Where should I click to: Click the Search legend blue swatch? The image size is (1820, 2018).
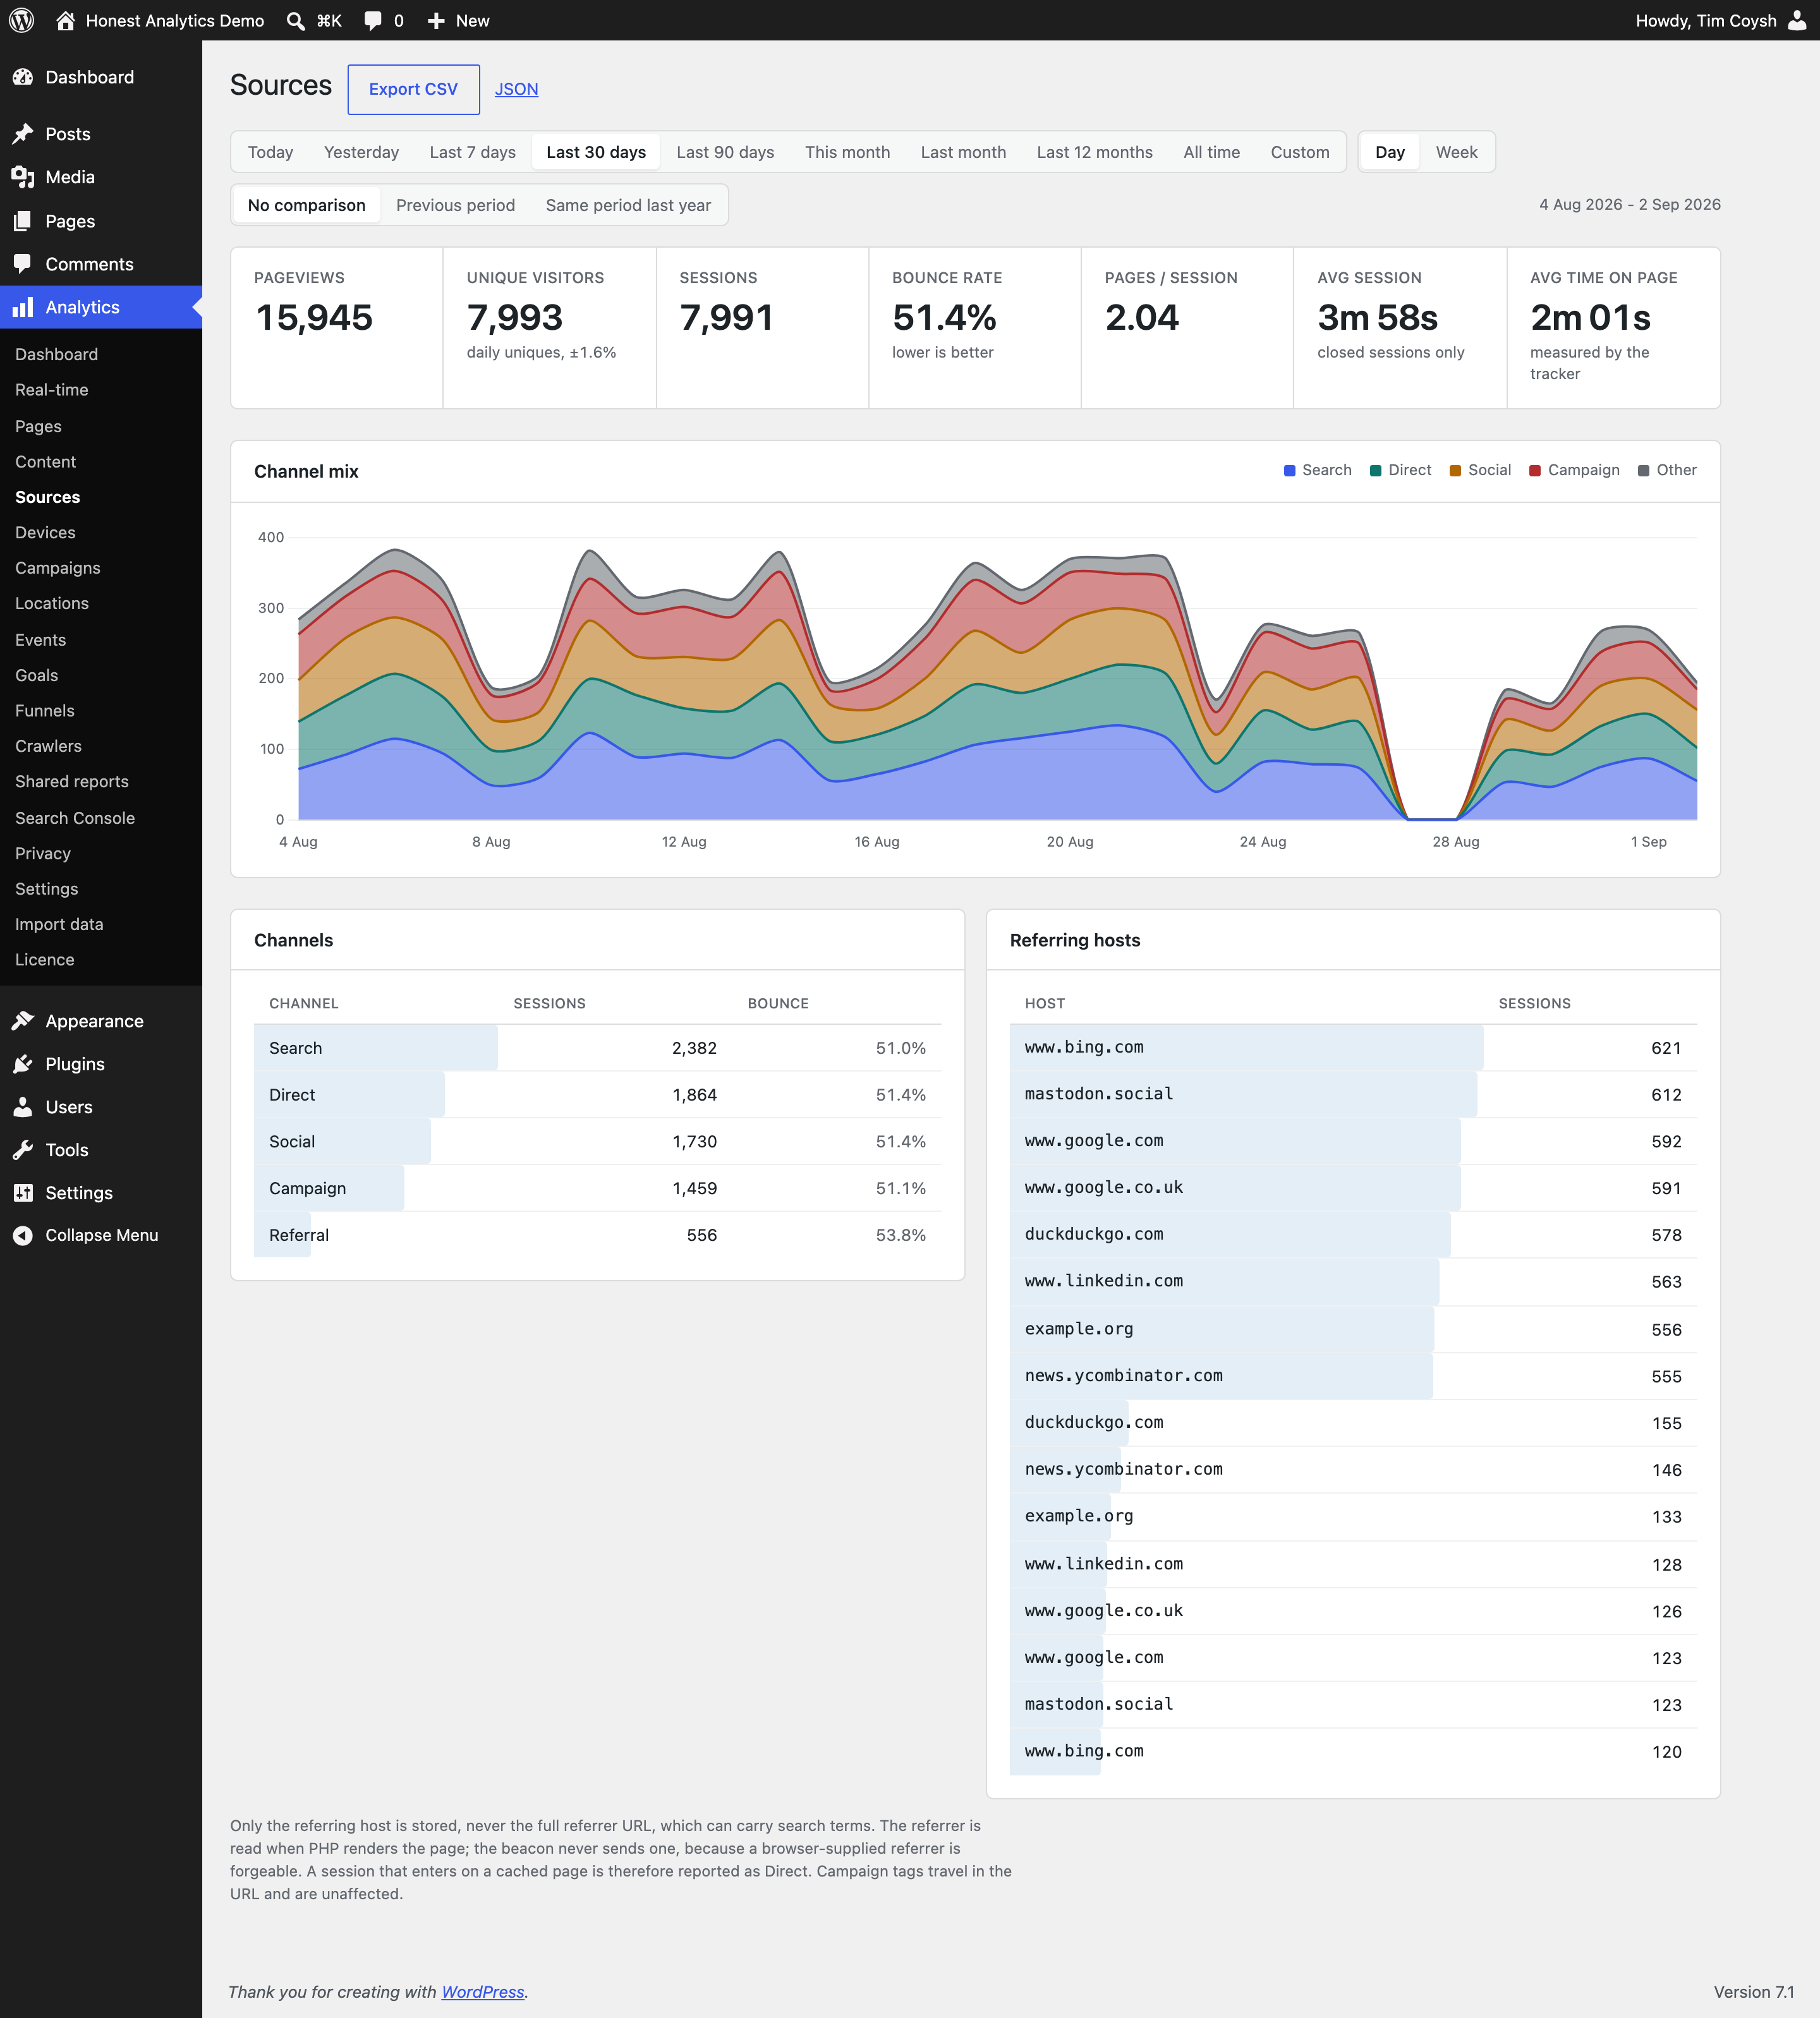tap(1290, 471)
